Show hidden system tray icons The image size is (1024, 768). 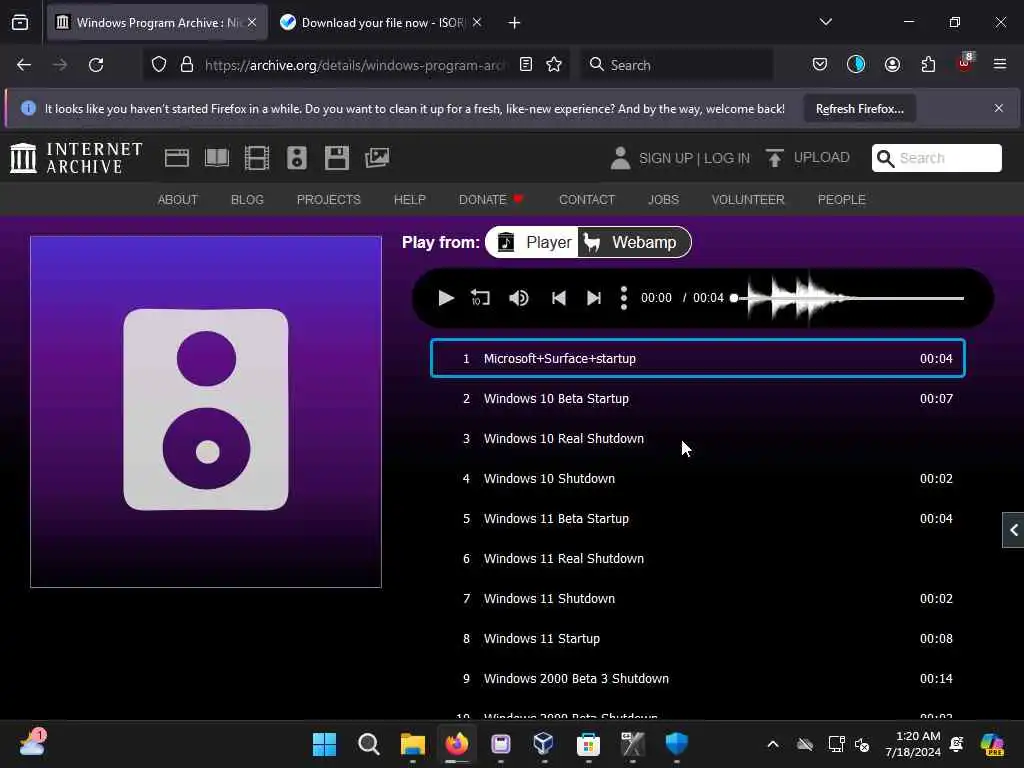point(773,744)
